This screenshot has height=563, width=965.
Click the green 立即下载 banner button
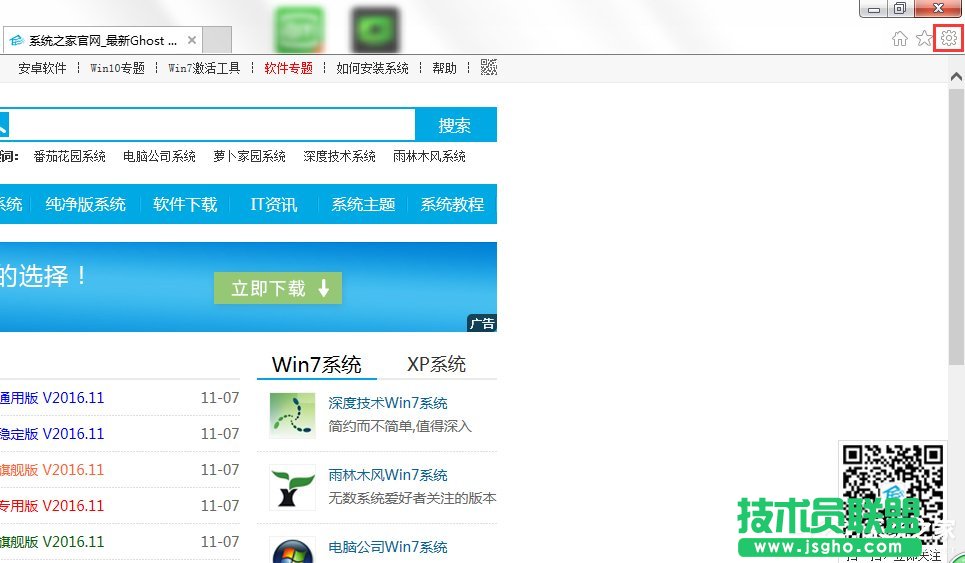pos(278,288)
